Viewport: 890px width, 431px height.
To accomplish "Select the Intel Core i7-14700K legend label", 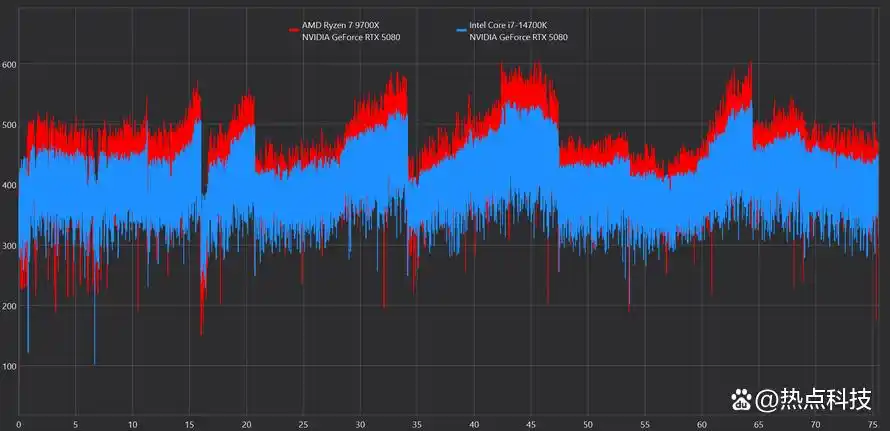I will (x=508, y=25).
